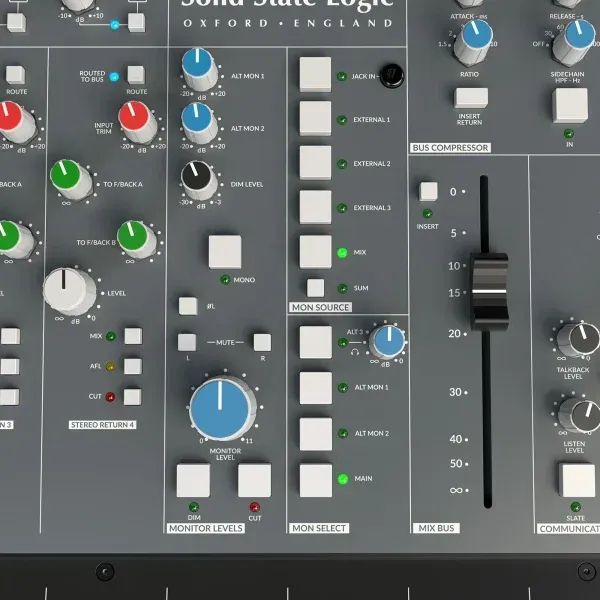
Task: Adjust the LISTEN LEVEL knob
Action: [579, 414]
